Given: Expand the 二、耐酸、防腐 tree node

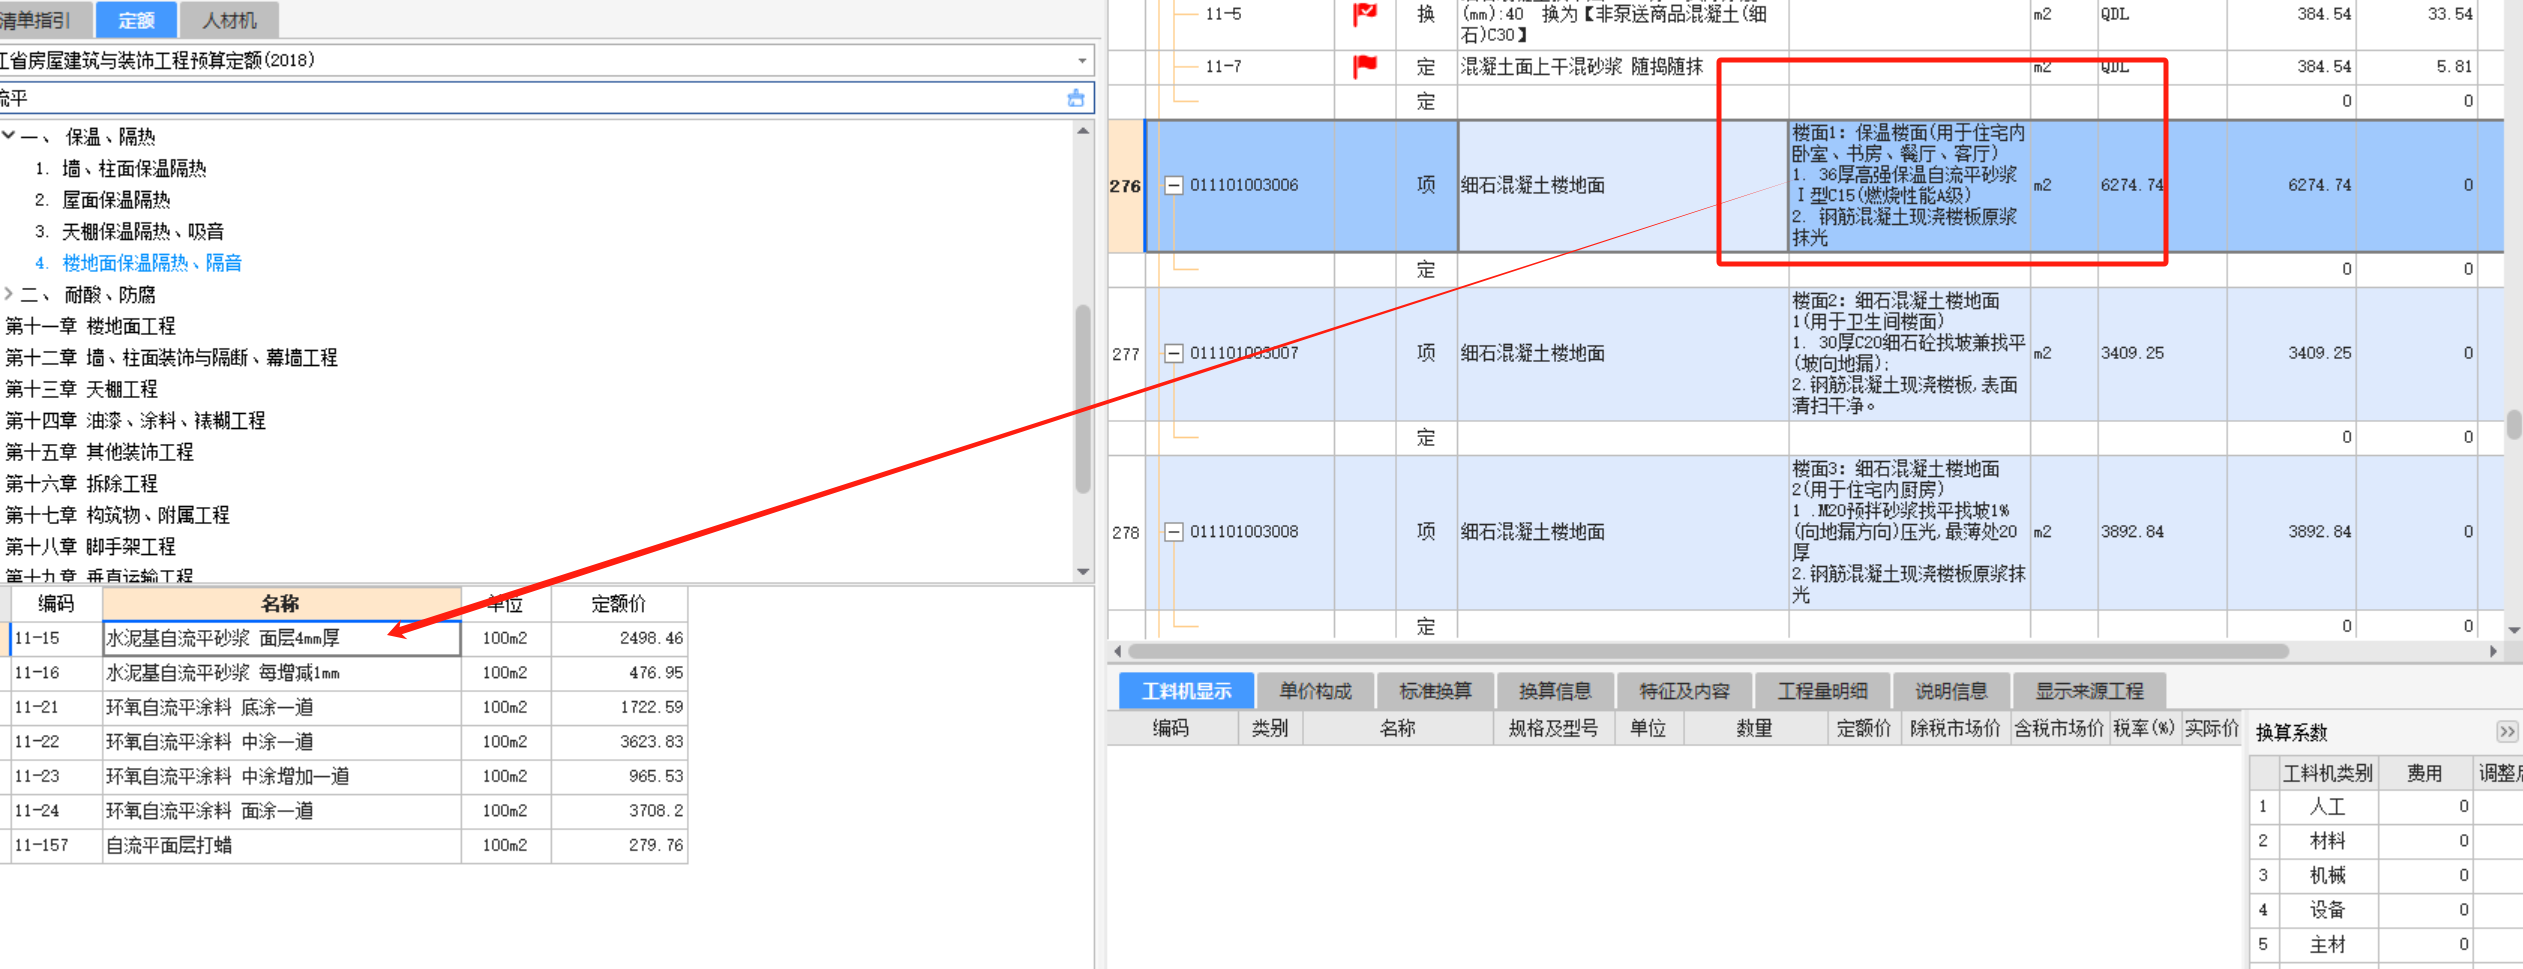Looking at the screenshot, I should click(9, 294).
